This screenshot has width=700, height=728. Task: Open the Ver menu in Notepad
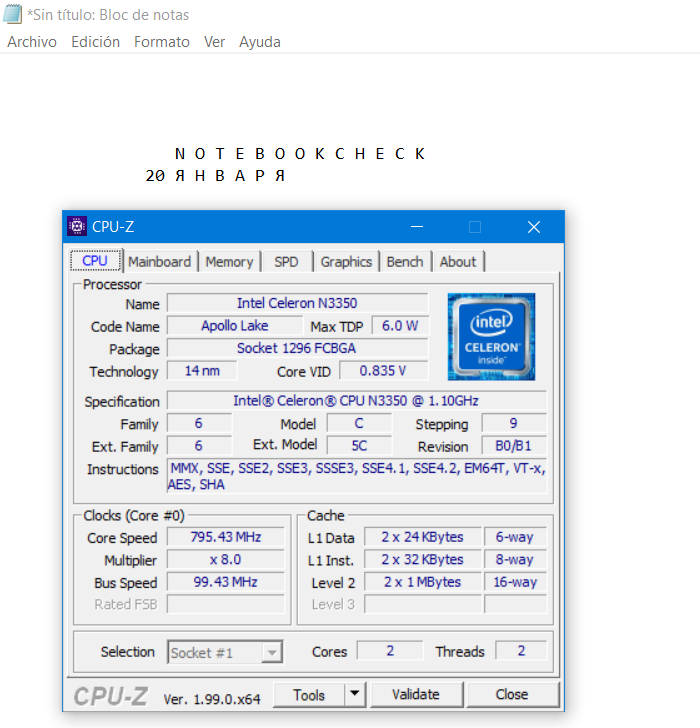[x=214, y=42]
